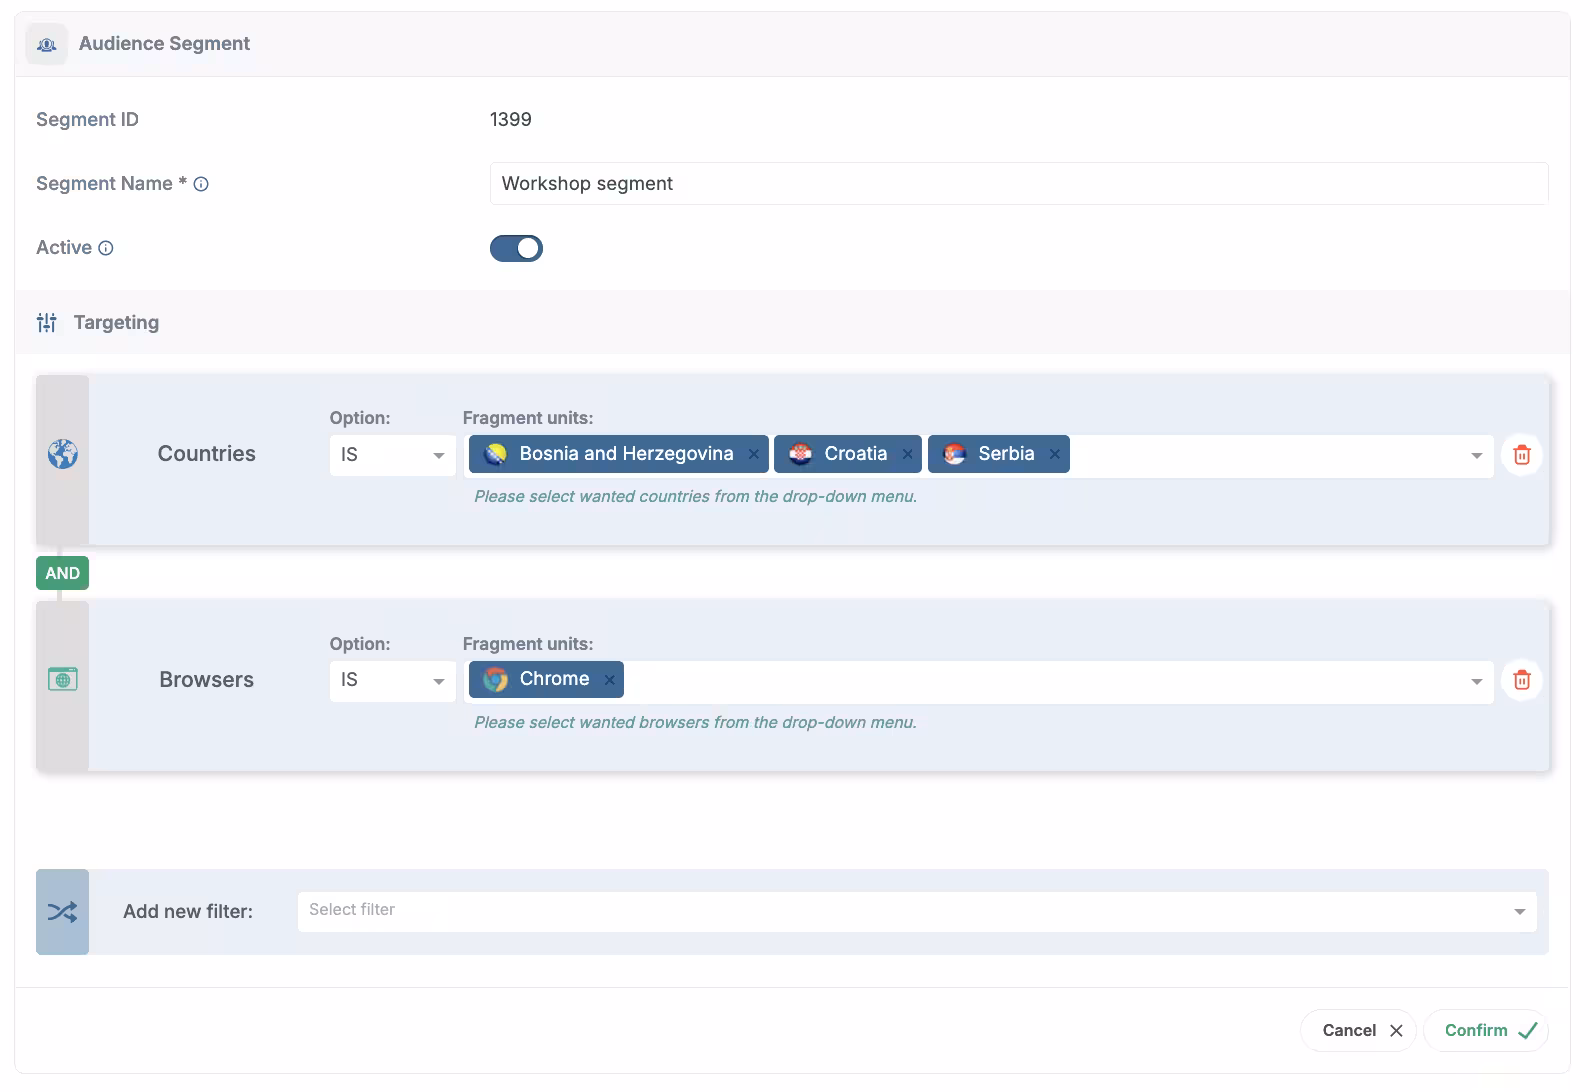Delete the Browsers filter with trash icon
Viewport: 1590px width, 1092px height.
pyautogui.click(x=1521, y=680)
